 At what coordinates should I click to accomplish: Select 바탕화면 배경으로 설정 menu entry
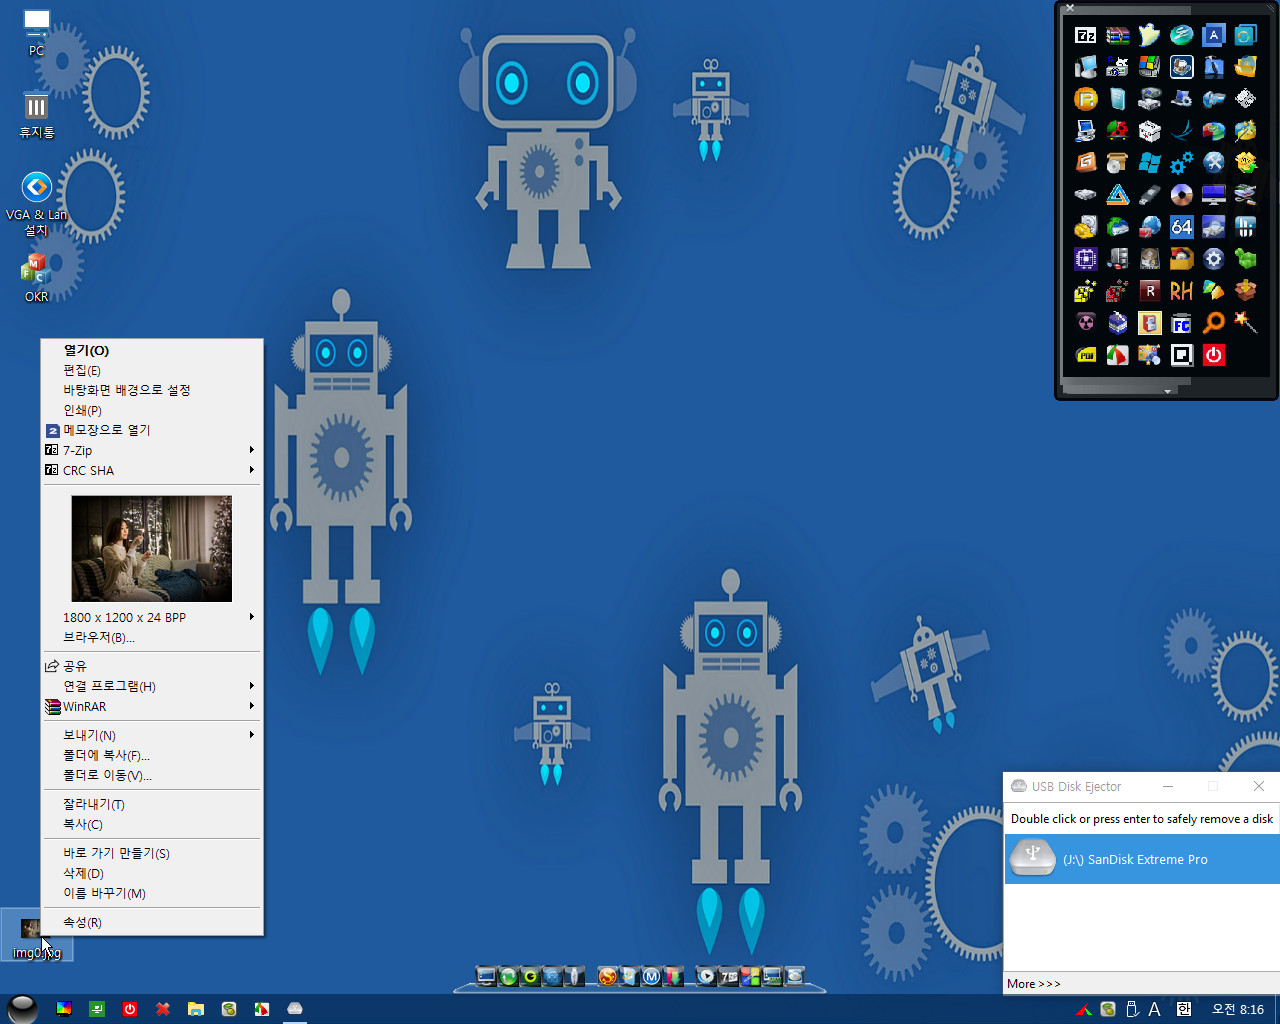pyautogui.click(x=152, y=390)
